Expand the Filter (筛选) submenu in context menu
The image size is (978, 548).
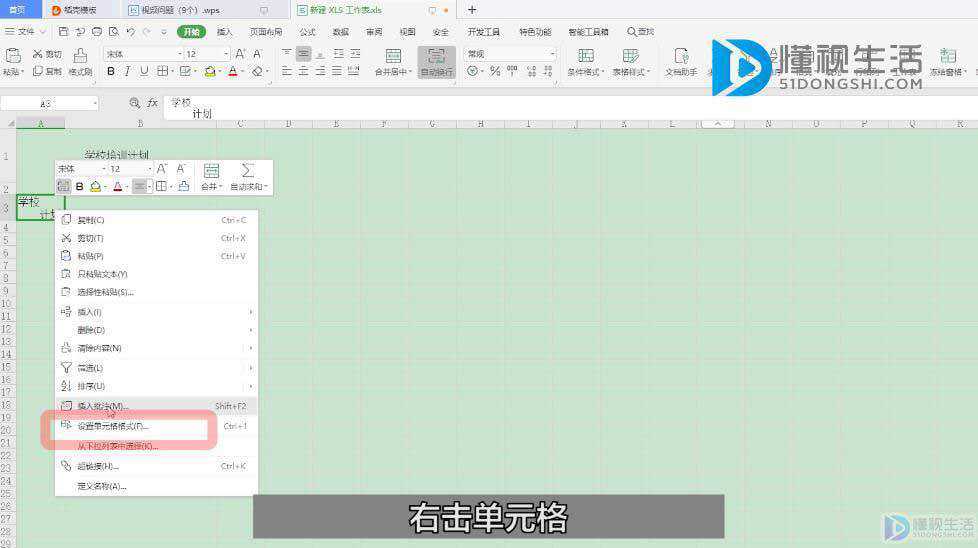coord(157,368)
